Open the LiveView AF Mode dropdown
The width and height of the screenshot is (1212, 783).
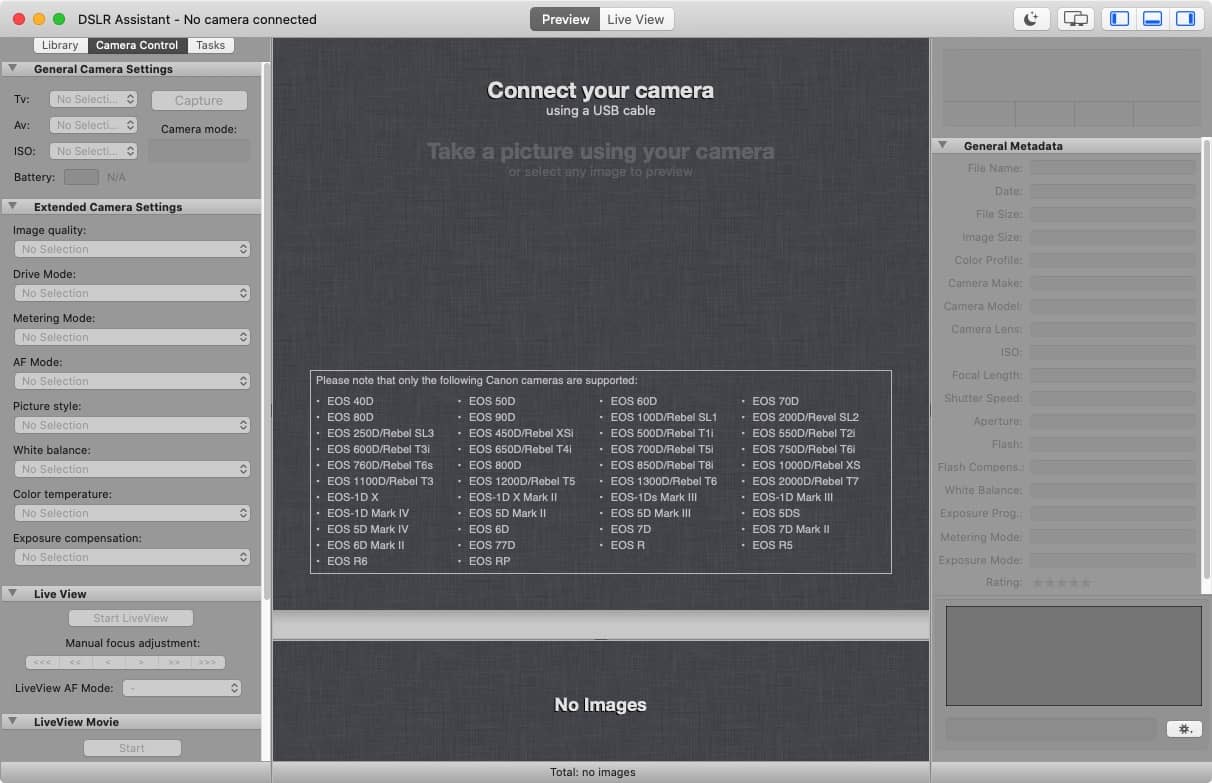point(182,688)
